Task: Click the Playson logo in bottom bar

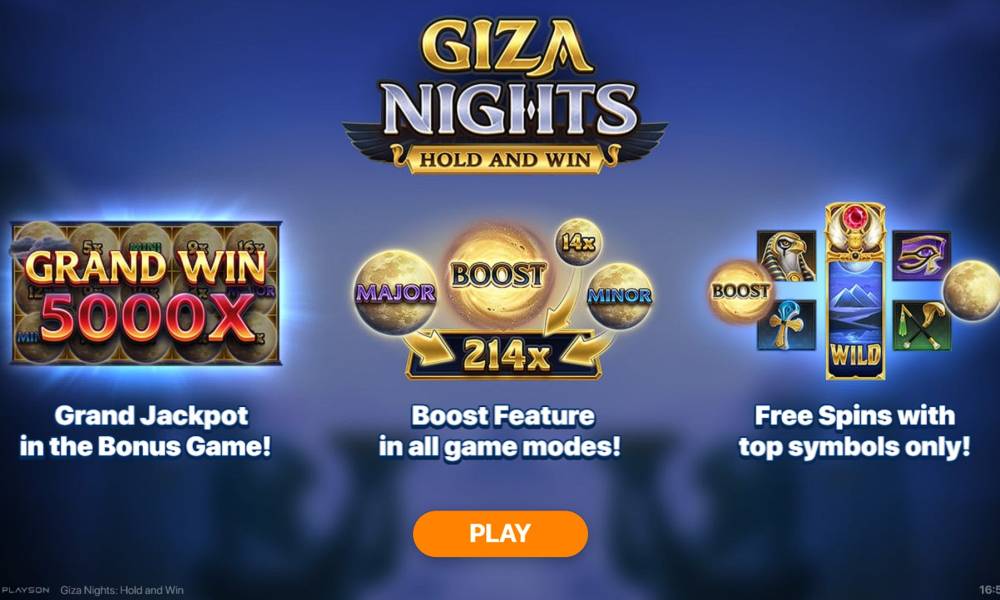Action: point(26,590)
